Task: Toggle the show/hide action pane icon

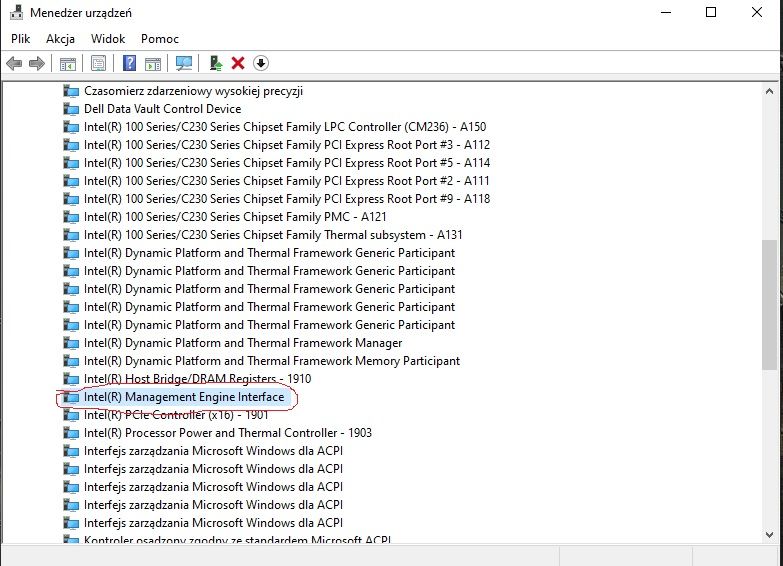Action: (x=153, y=63)
